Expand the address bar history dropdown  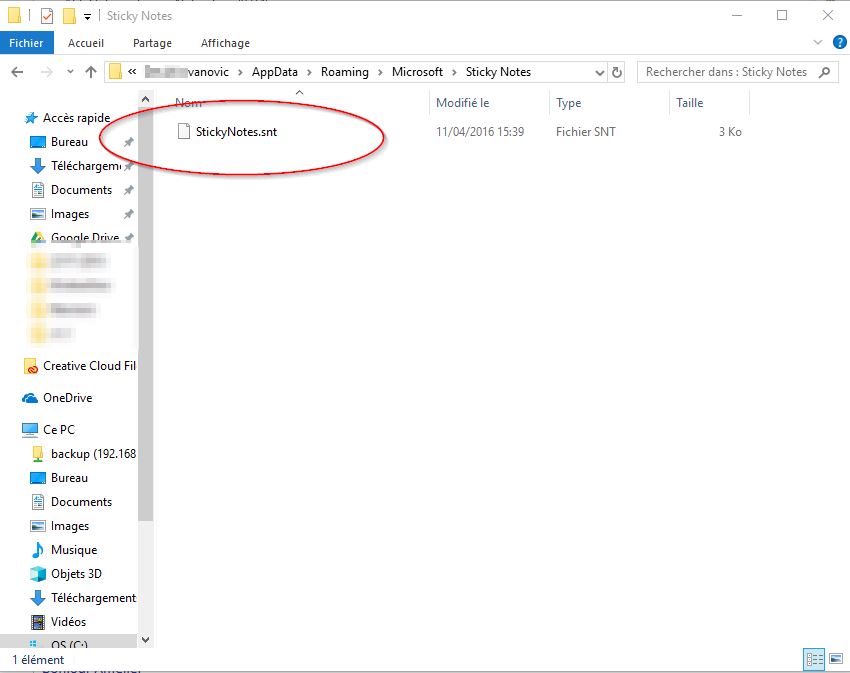click(x=600, y=72)
